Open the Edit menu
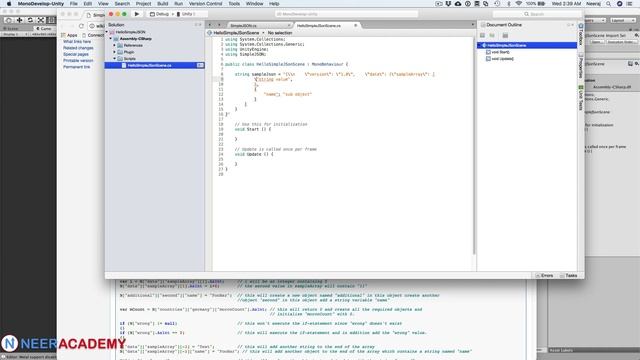This screenshot has width=640, height=360. click(x=88, y=4)
